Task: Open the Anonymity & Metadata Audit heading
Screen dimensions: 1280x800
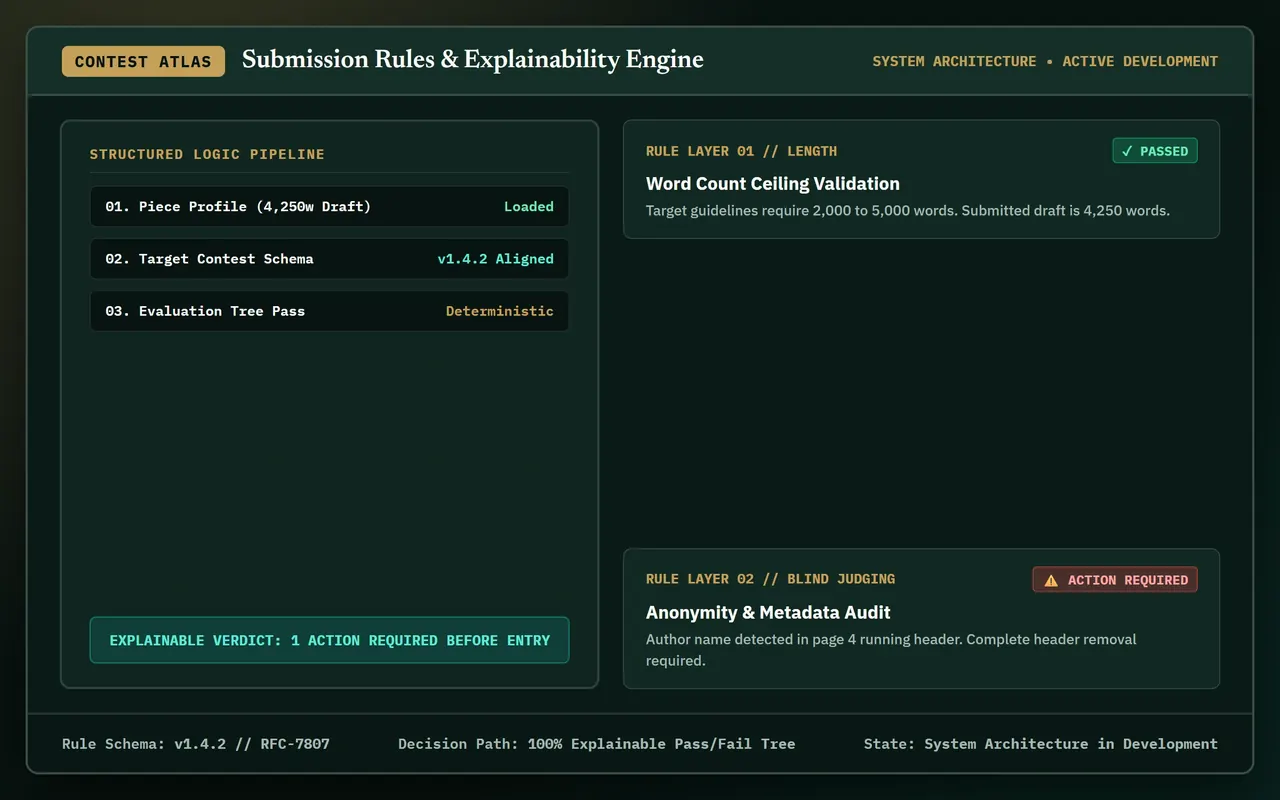Action: pyautogui.click(x=768, y=612)
